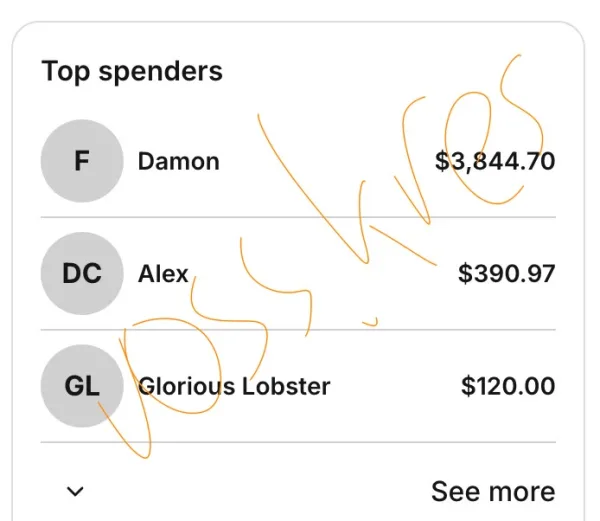Screen dimensions: 600x521
Task: Click the gray "F" avatar beside Damon
Action: click(82, 161)
